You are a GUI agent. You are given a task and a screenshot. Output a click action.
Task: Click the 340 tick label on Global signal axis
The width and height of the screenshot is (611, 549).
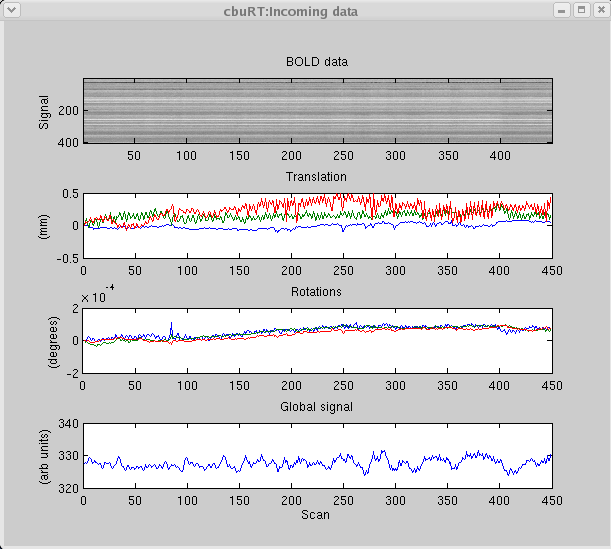(67, 424)
